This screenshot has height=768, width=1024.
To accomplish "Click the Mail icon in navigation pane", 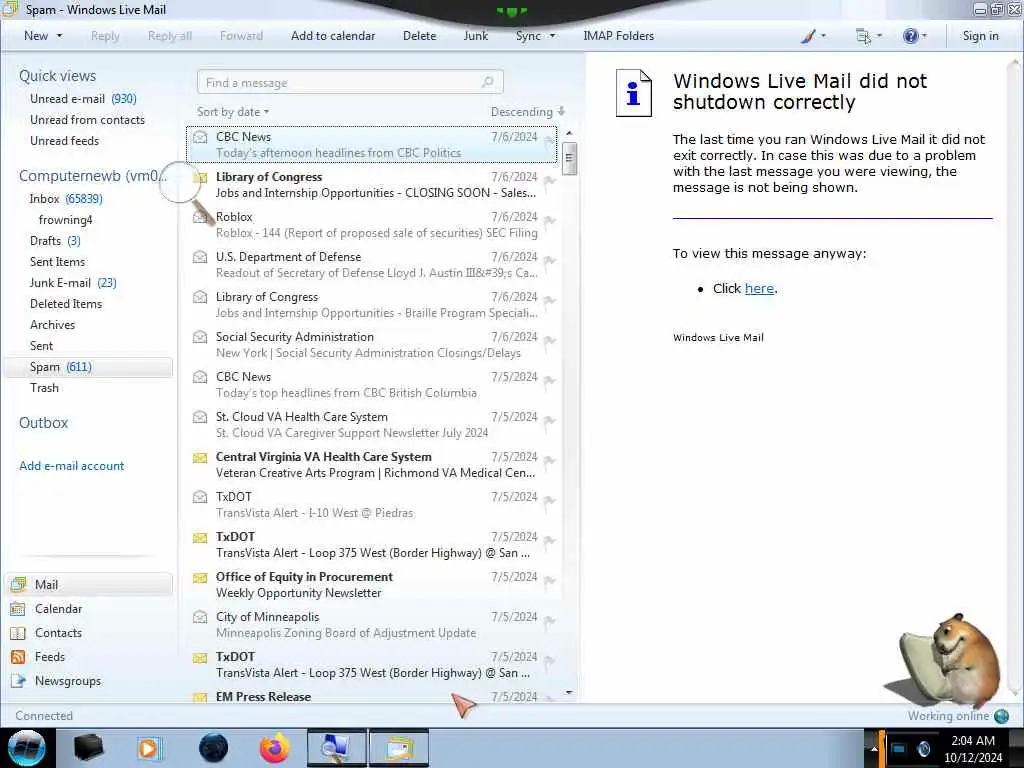I will pos(18,584).
